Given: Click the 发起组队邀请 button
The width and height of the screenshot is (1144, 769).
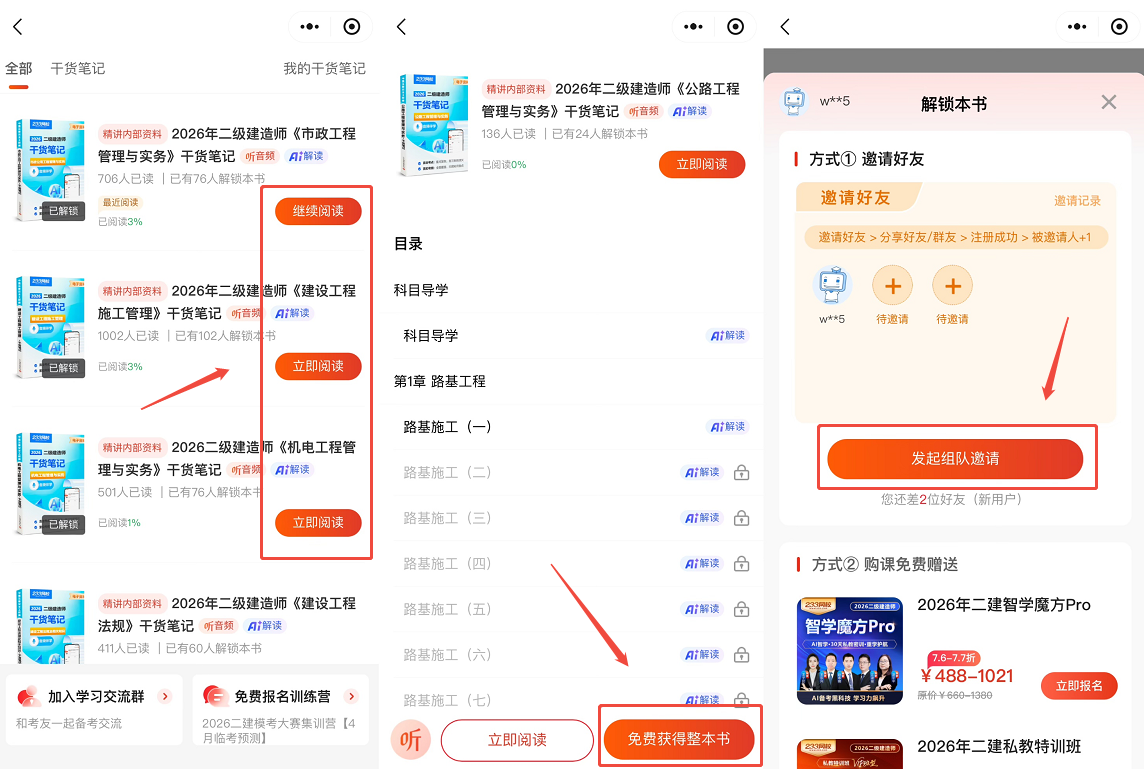Looking at the screenshot, I should click(x=955, y=459).
